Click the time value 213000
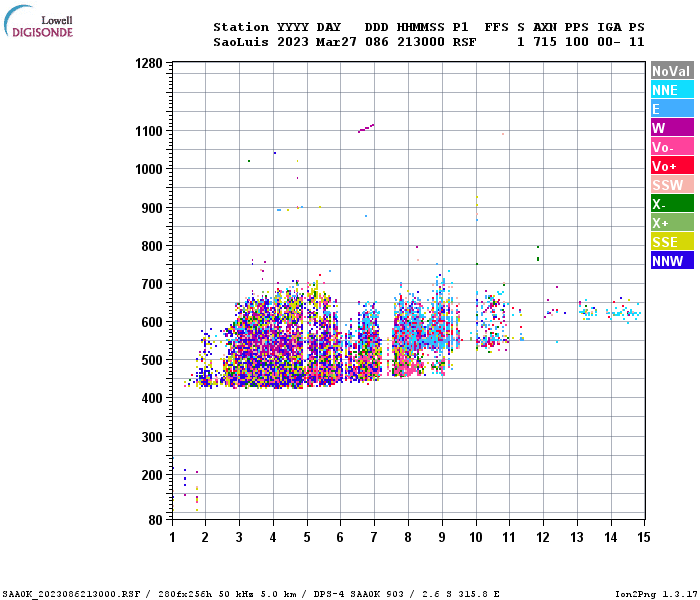Image resolution: width=700 pixels, height=600 pixels. 421,42
